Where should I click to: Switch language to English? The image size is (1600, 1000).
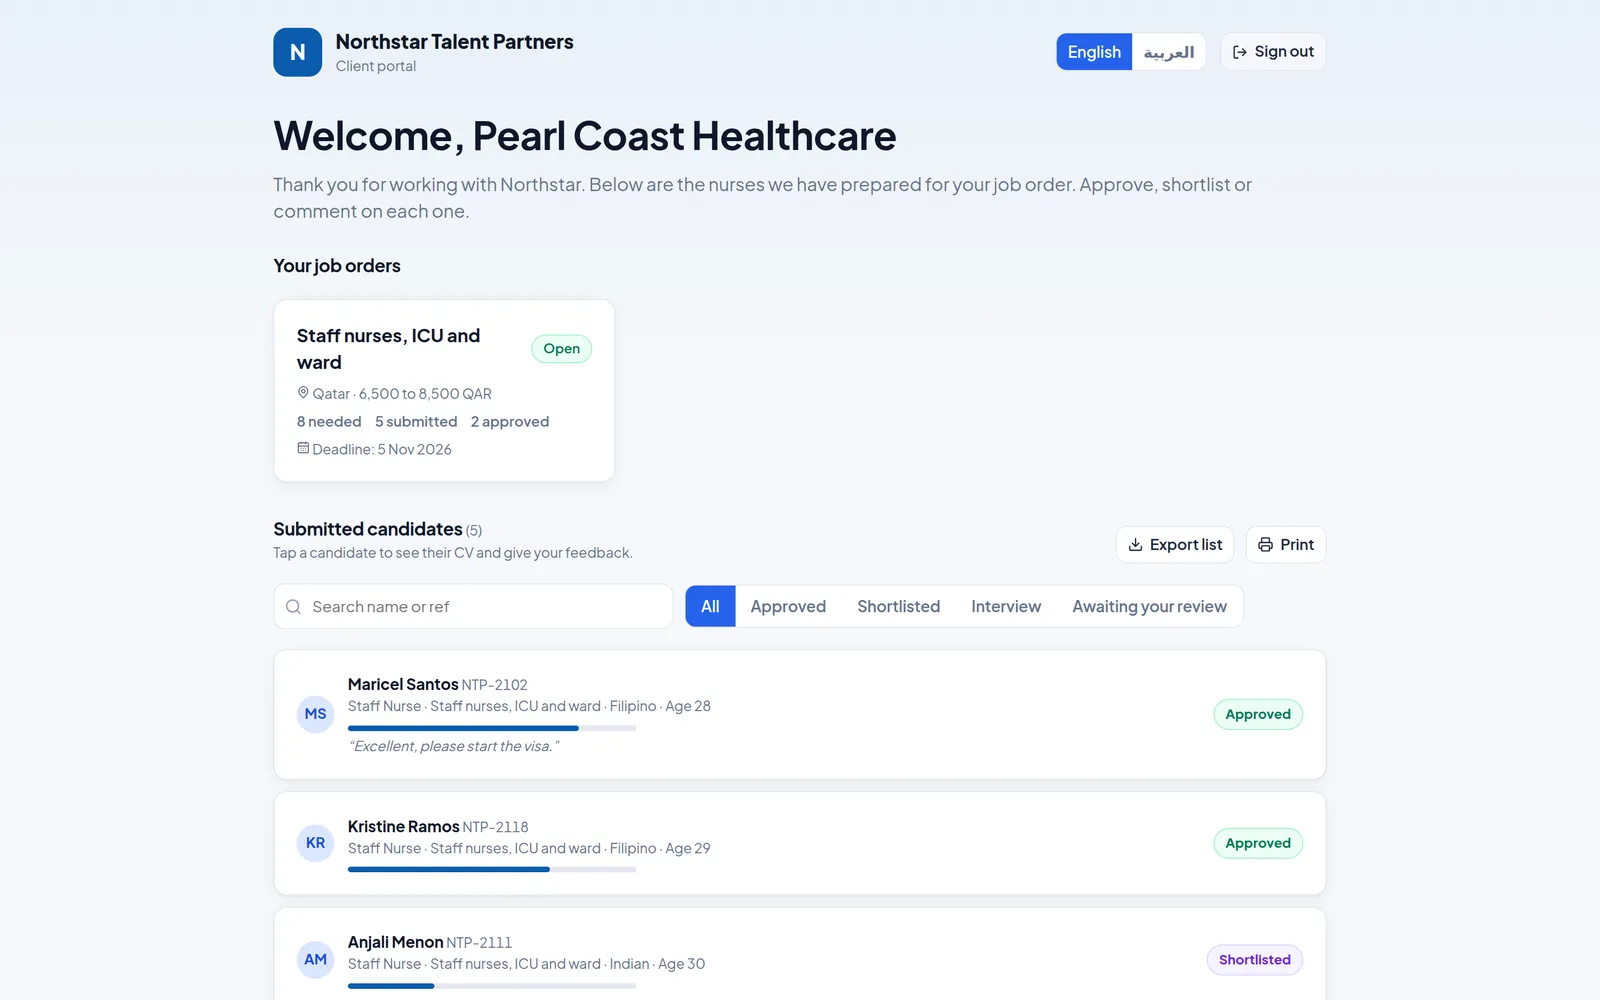point(1094,52)
